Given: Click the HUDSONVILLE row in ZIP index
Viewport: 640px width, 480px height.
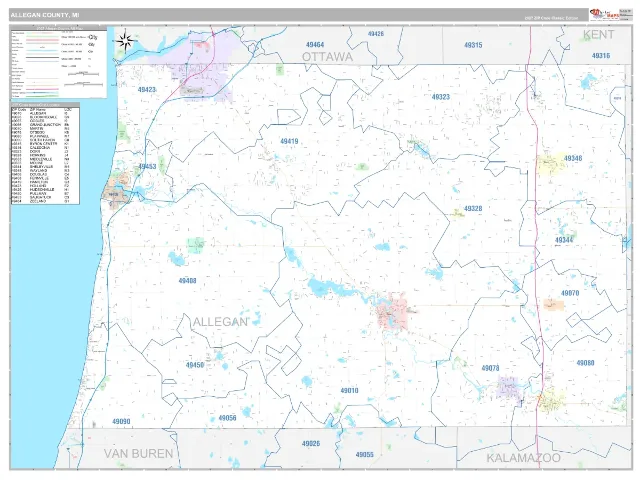Looking at the screenshot, I should pos(45,189).
